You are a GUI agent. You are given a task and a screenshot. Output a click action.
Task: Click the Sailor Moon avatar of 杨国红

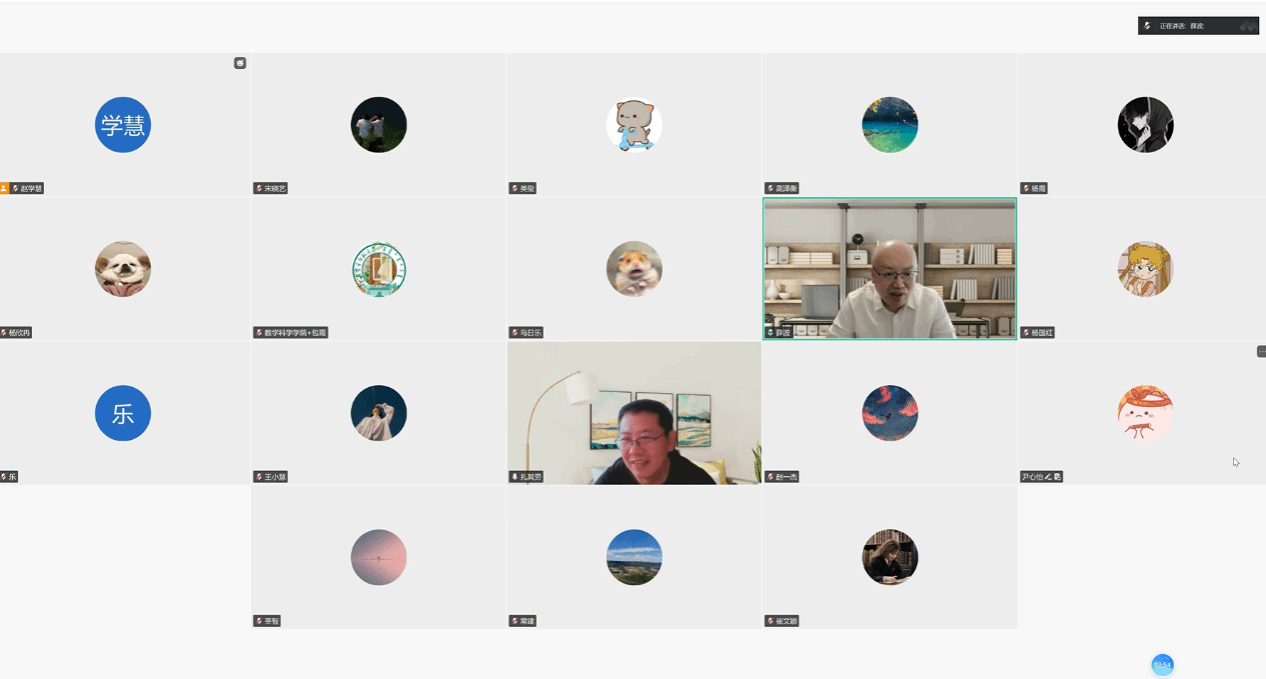pos(1145,269)
